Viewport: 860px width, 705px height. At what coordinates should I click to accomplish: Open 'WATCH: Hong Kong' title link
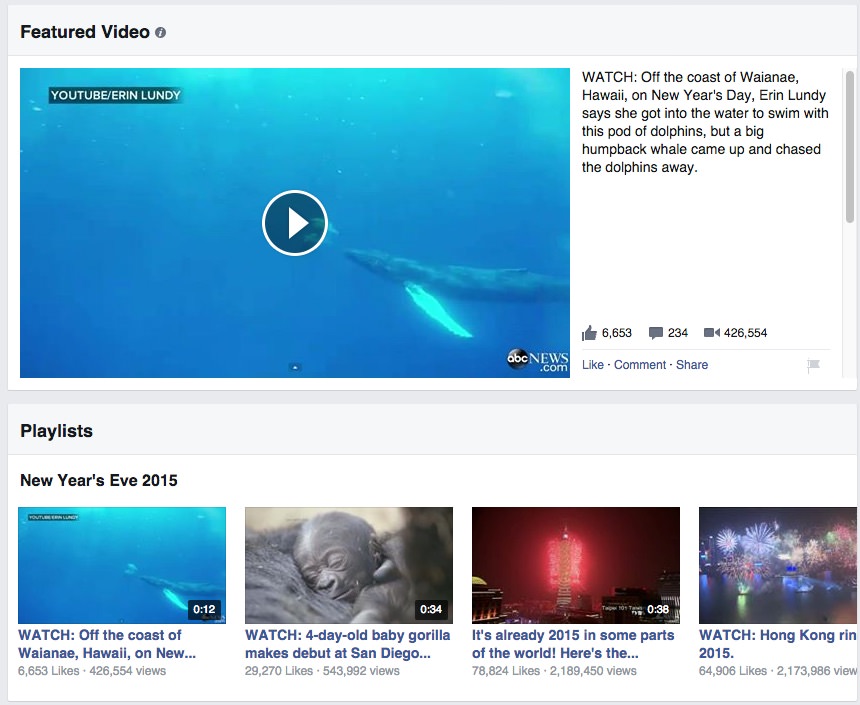[778, 644]
